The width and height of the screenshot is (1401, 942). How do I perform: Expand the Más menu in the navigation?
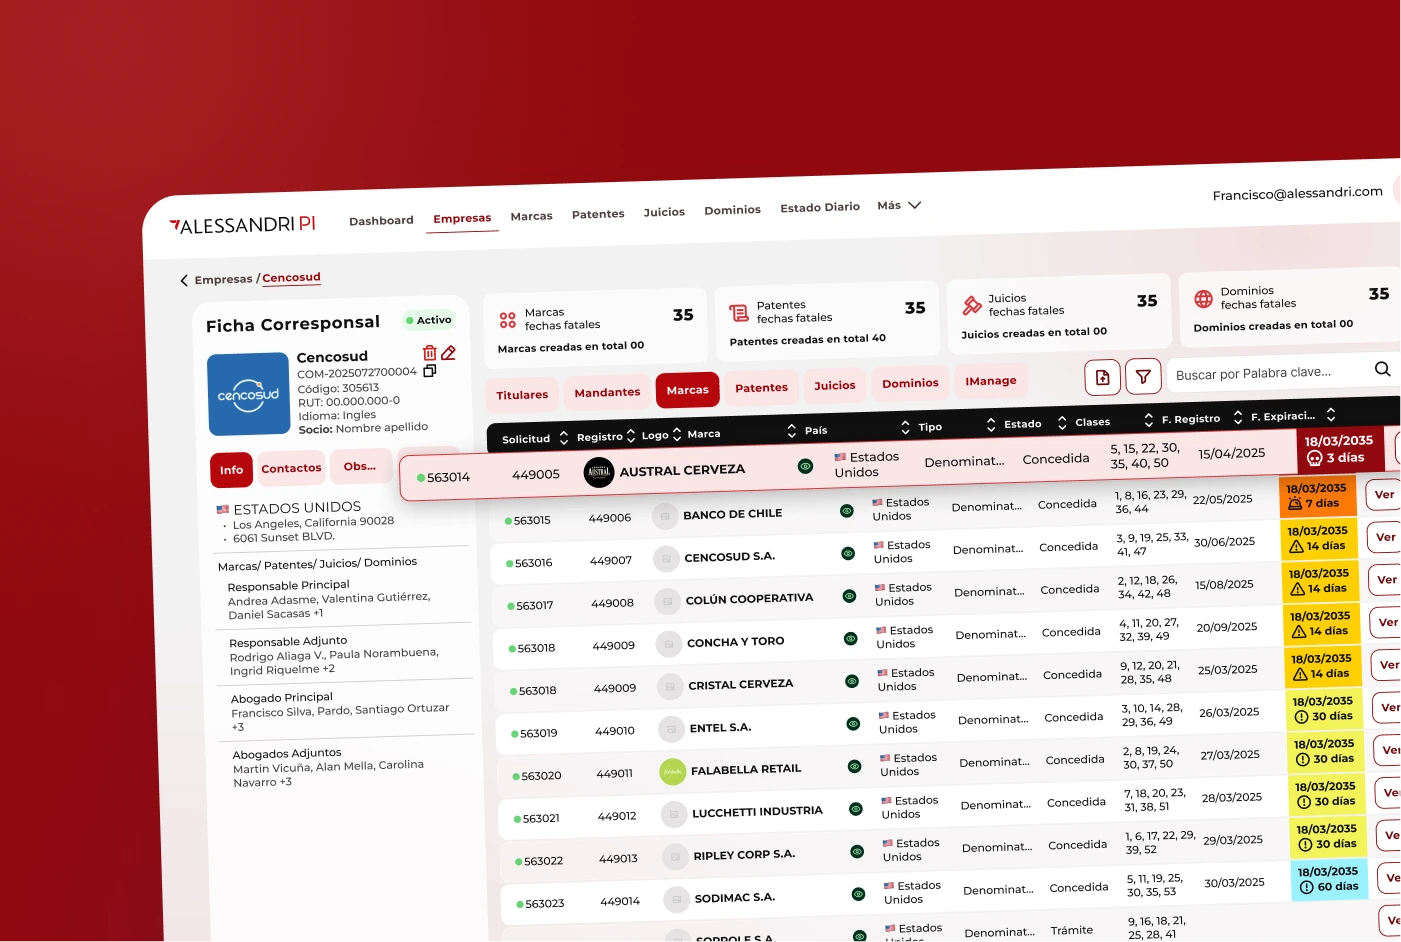pos(899,205)
